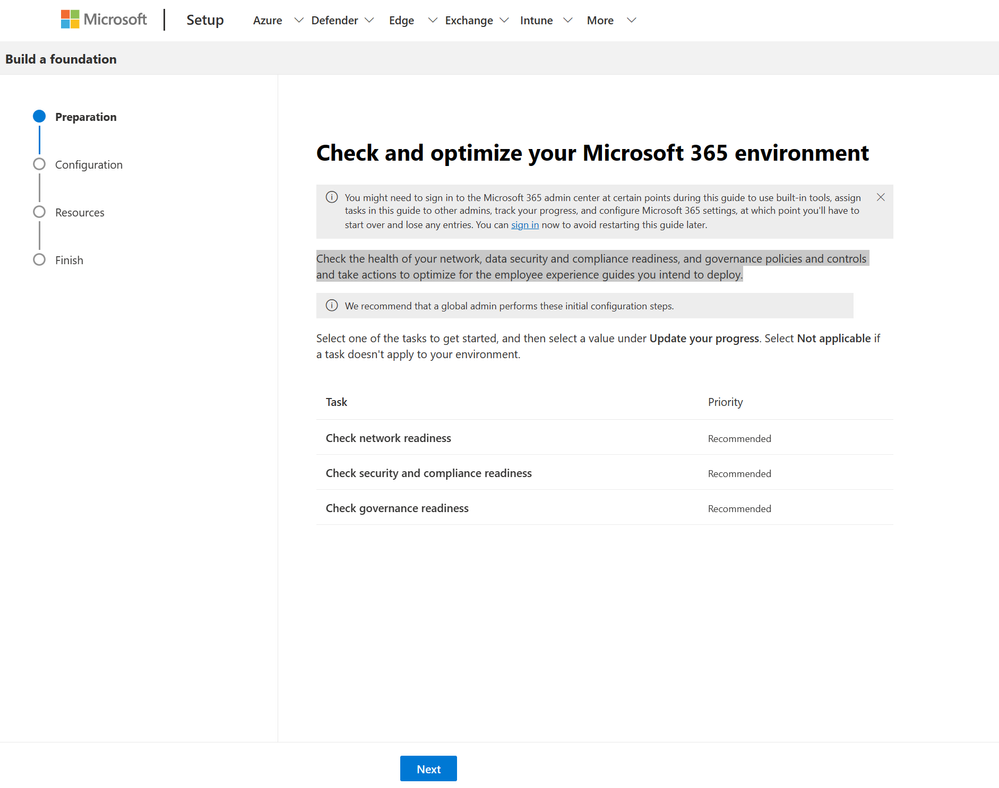Click the highlighted health check description paragraph
999x788 pixels.
point(593,266)
